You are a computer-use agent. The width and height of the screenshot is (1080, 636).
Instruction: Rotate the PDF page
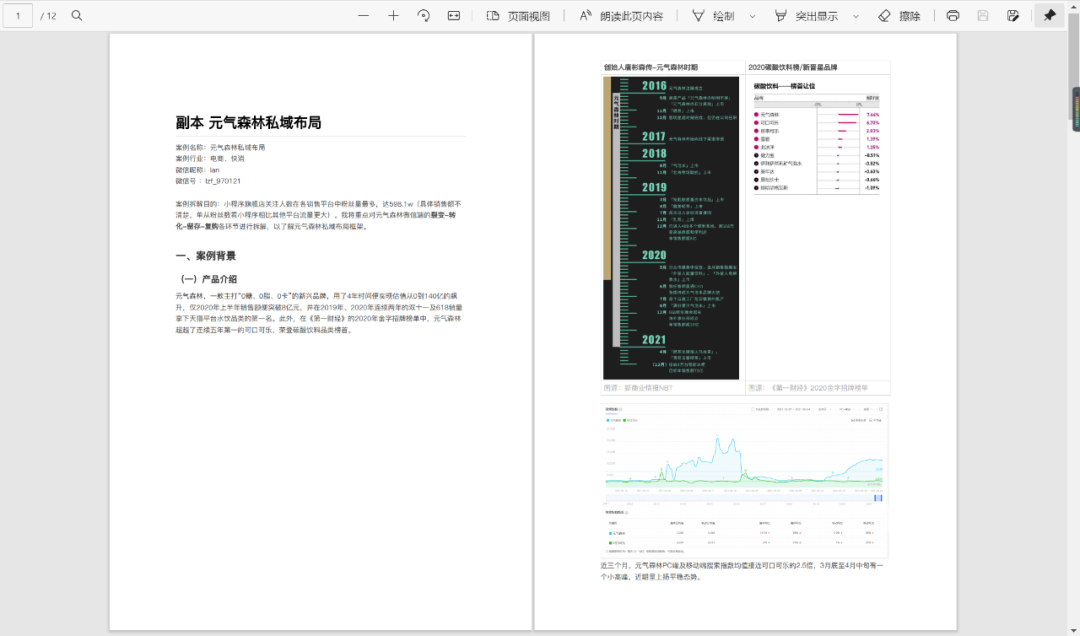(x=424, y=15)
